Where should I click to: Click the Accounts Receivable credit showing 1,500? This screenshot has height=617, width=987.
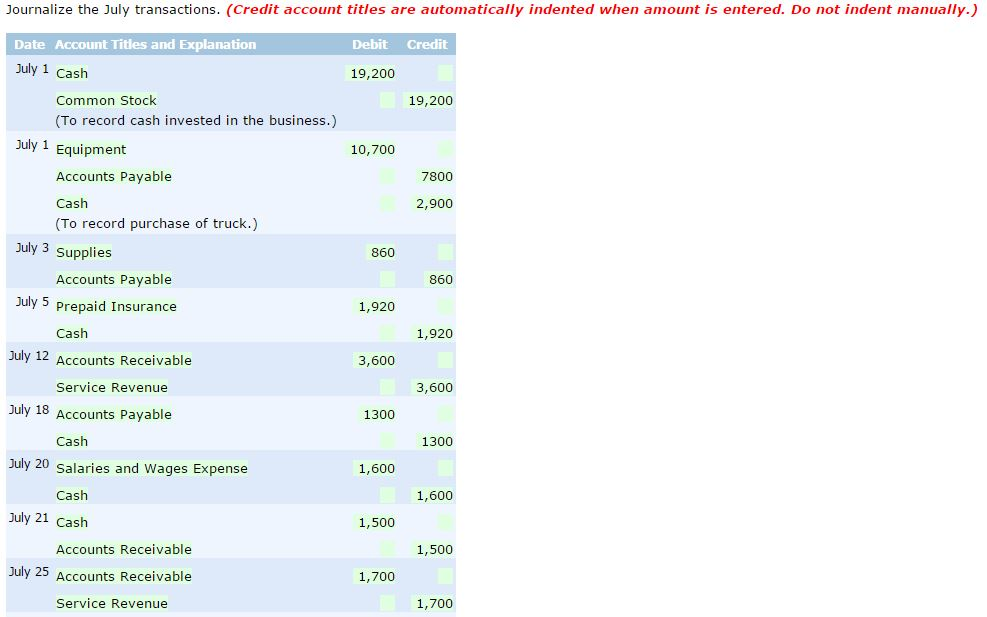(x=430, y=549)
